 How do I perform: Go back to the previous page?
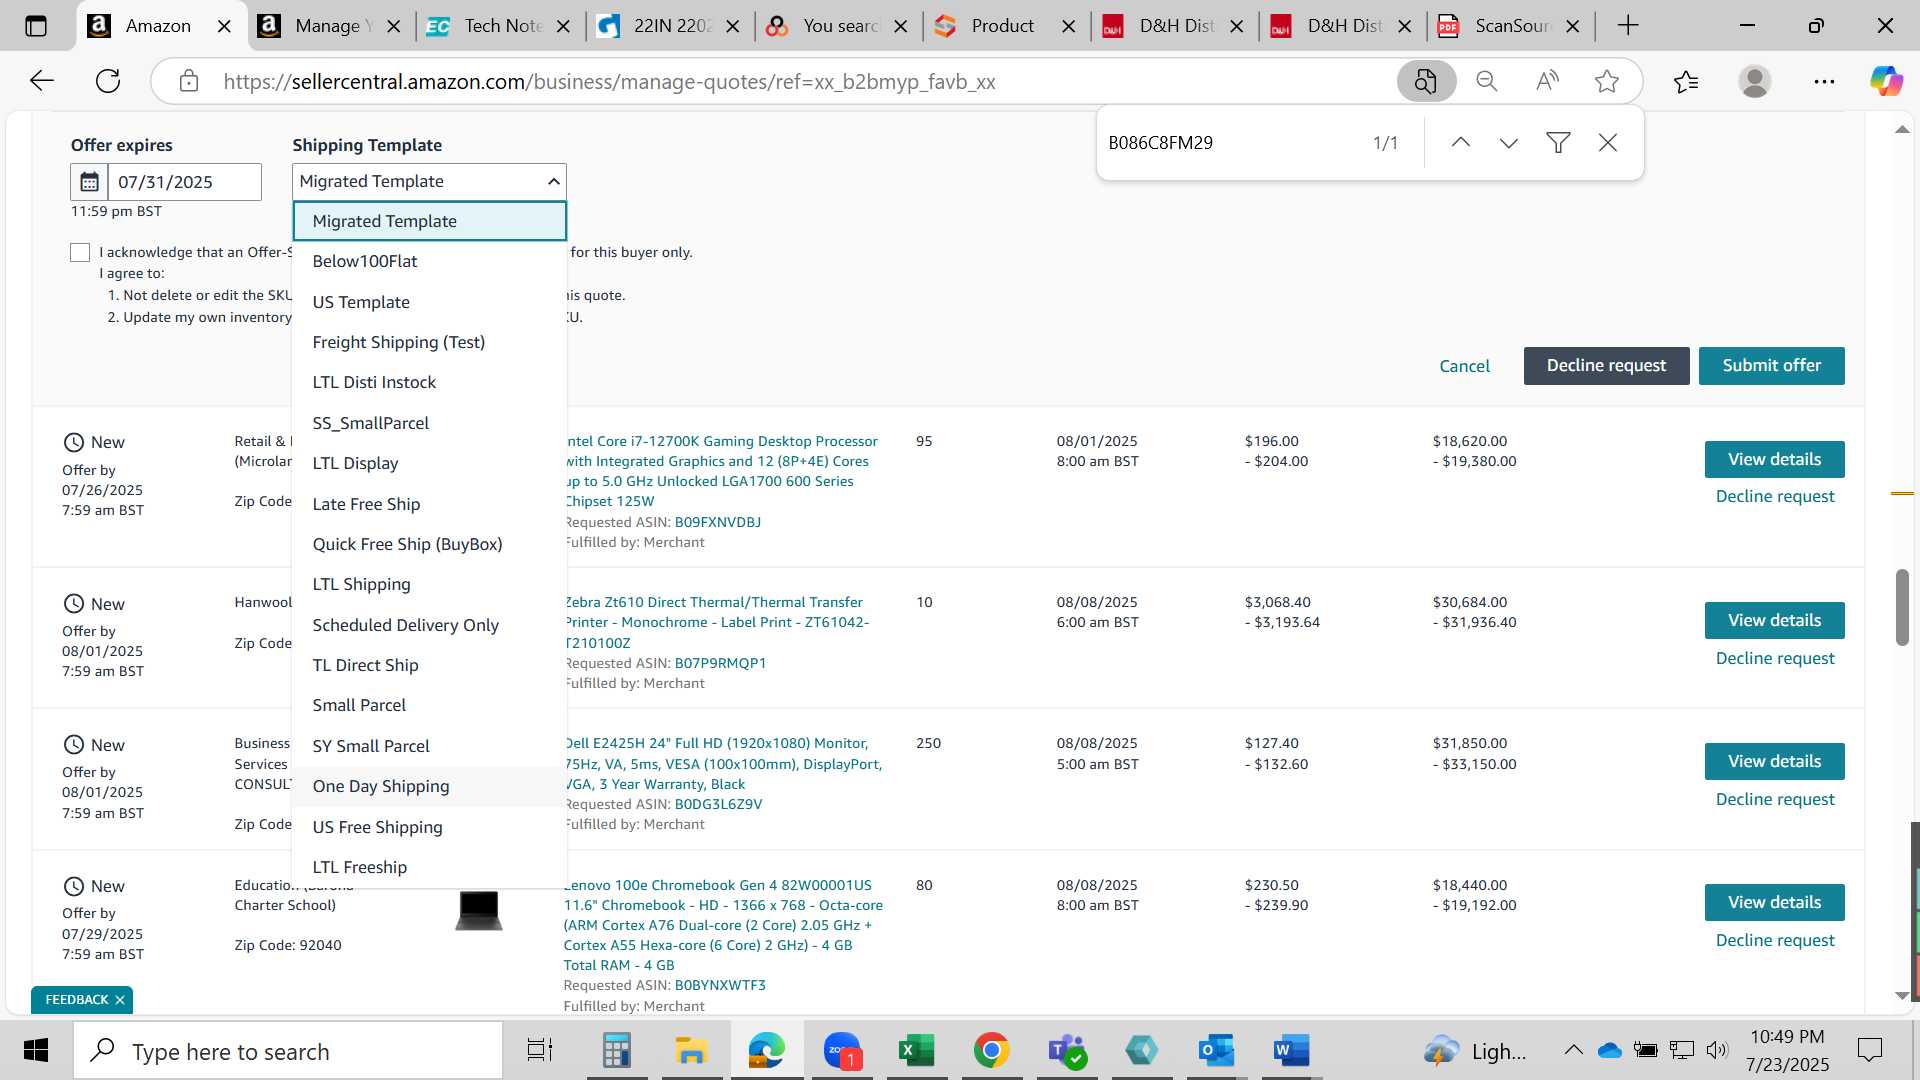click(41, 81)
